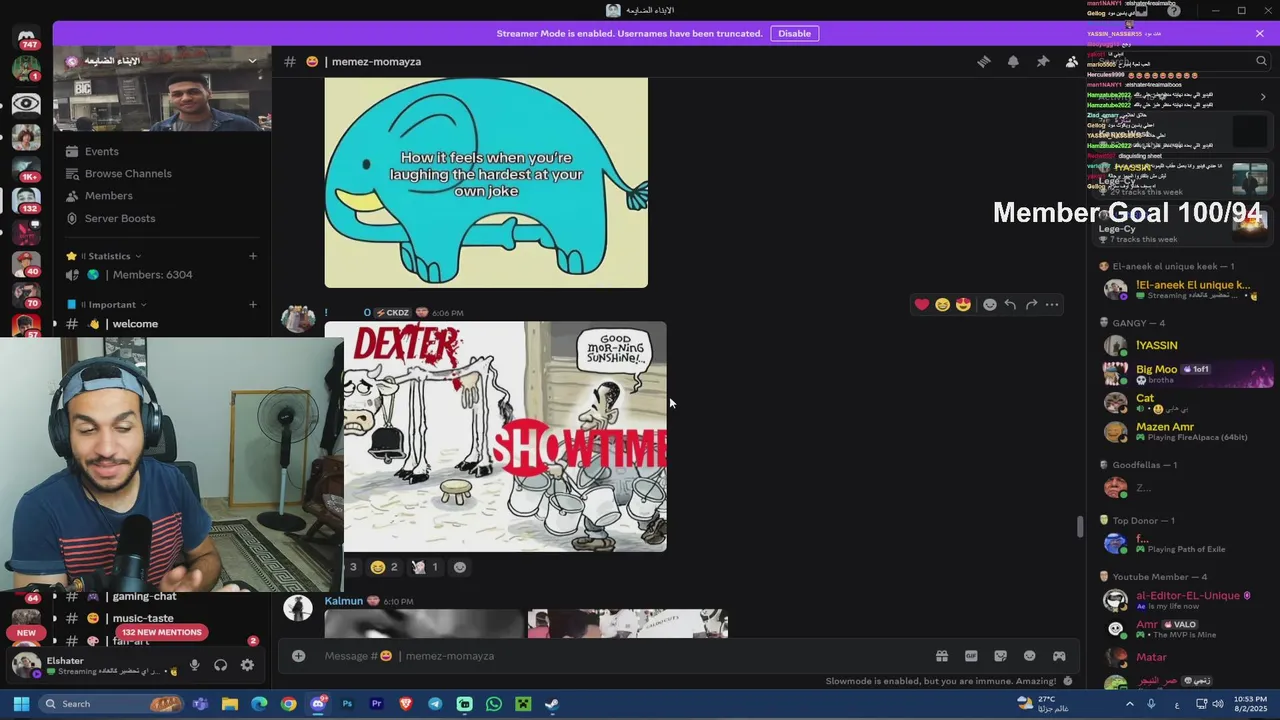
Task: Open the emoji picker in message box
Action: coord(1029,656)
